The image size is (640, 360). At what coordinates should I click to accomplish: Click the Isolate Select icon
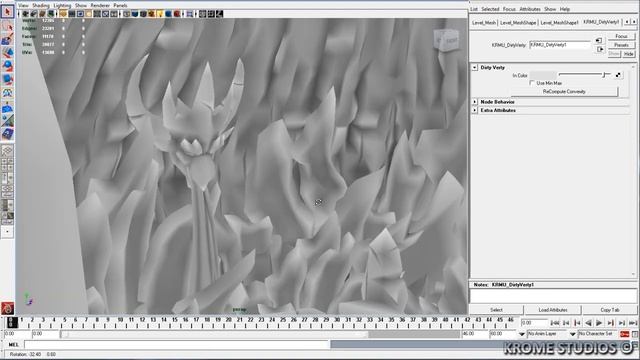click(x=190, y=14)
